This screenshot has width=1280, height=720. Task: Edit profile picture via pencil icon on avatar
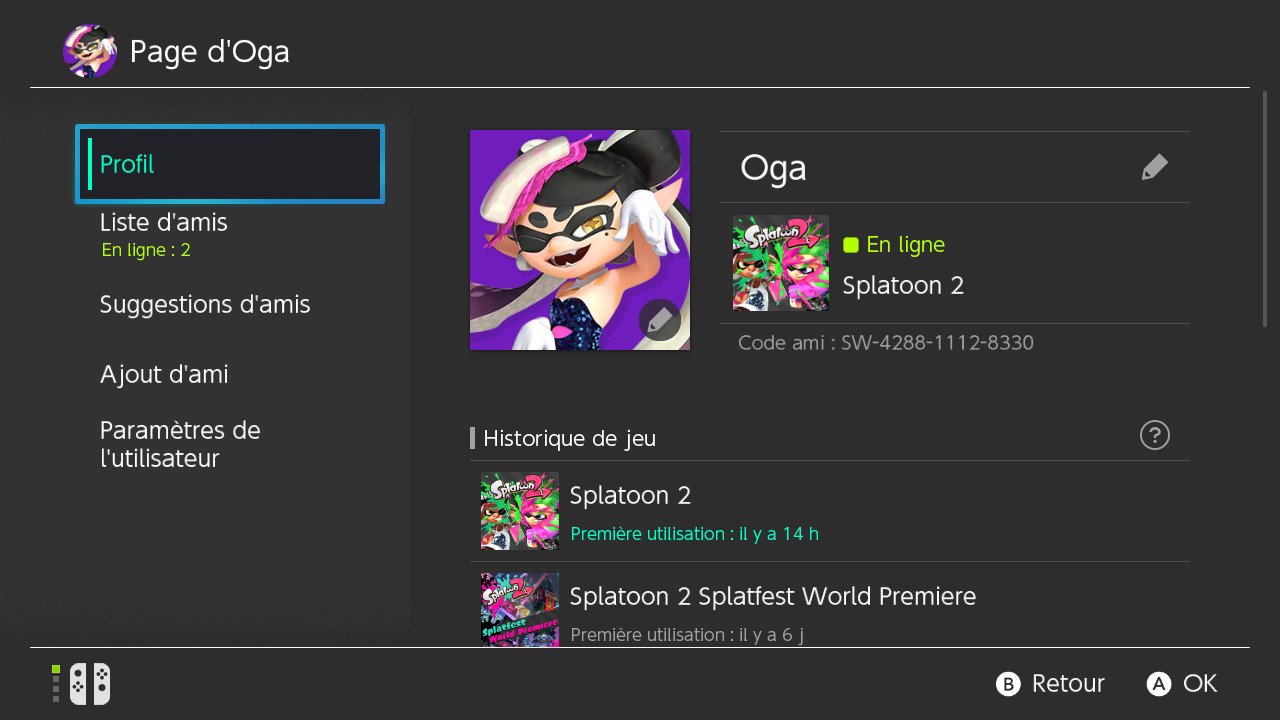pyautogui.click(x=659, y=320)
